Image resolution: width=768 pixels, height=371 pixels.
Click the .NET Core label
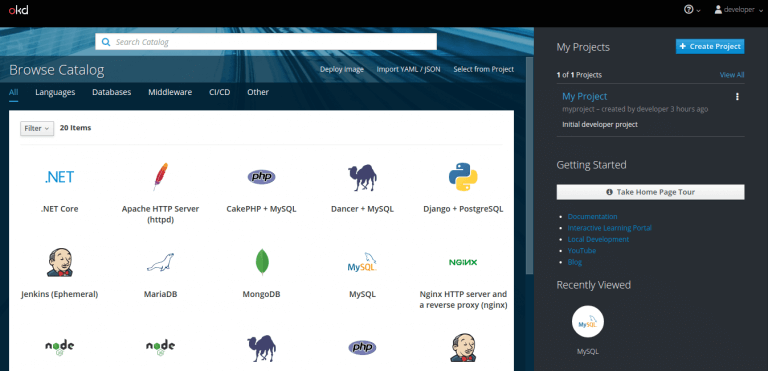click(59, 209)
